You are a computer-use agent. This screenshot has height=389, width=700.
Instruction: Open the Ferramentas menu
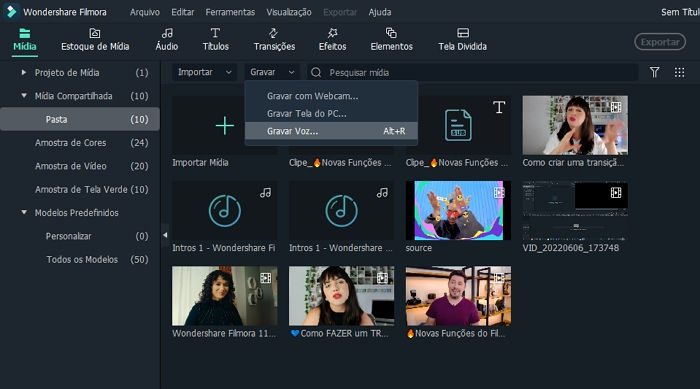230,12
